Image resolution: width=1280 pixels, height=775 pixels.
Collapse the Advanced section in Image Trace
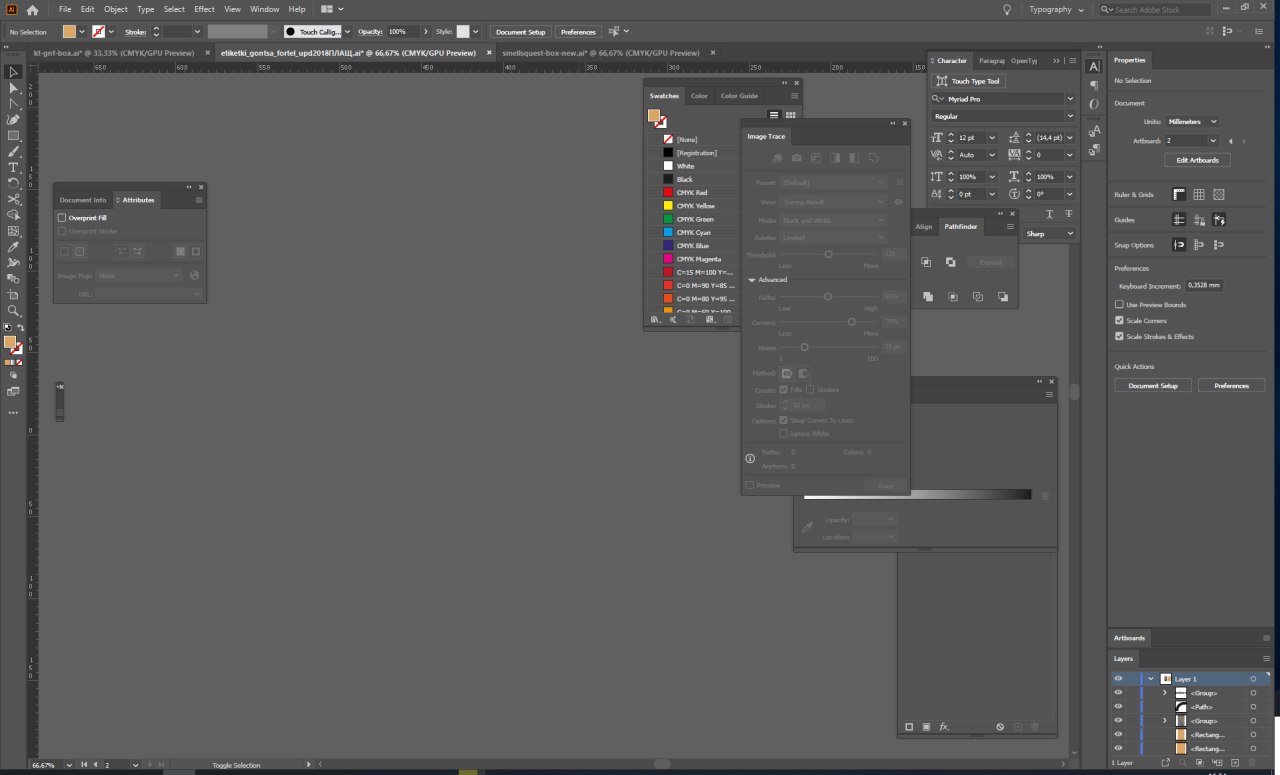pos(752,280)
